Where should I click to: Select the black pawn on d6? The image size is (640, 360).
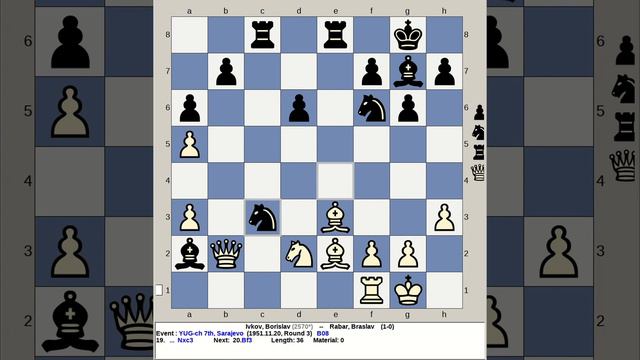299,108
